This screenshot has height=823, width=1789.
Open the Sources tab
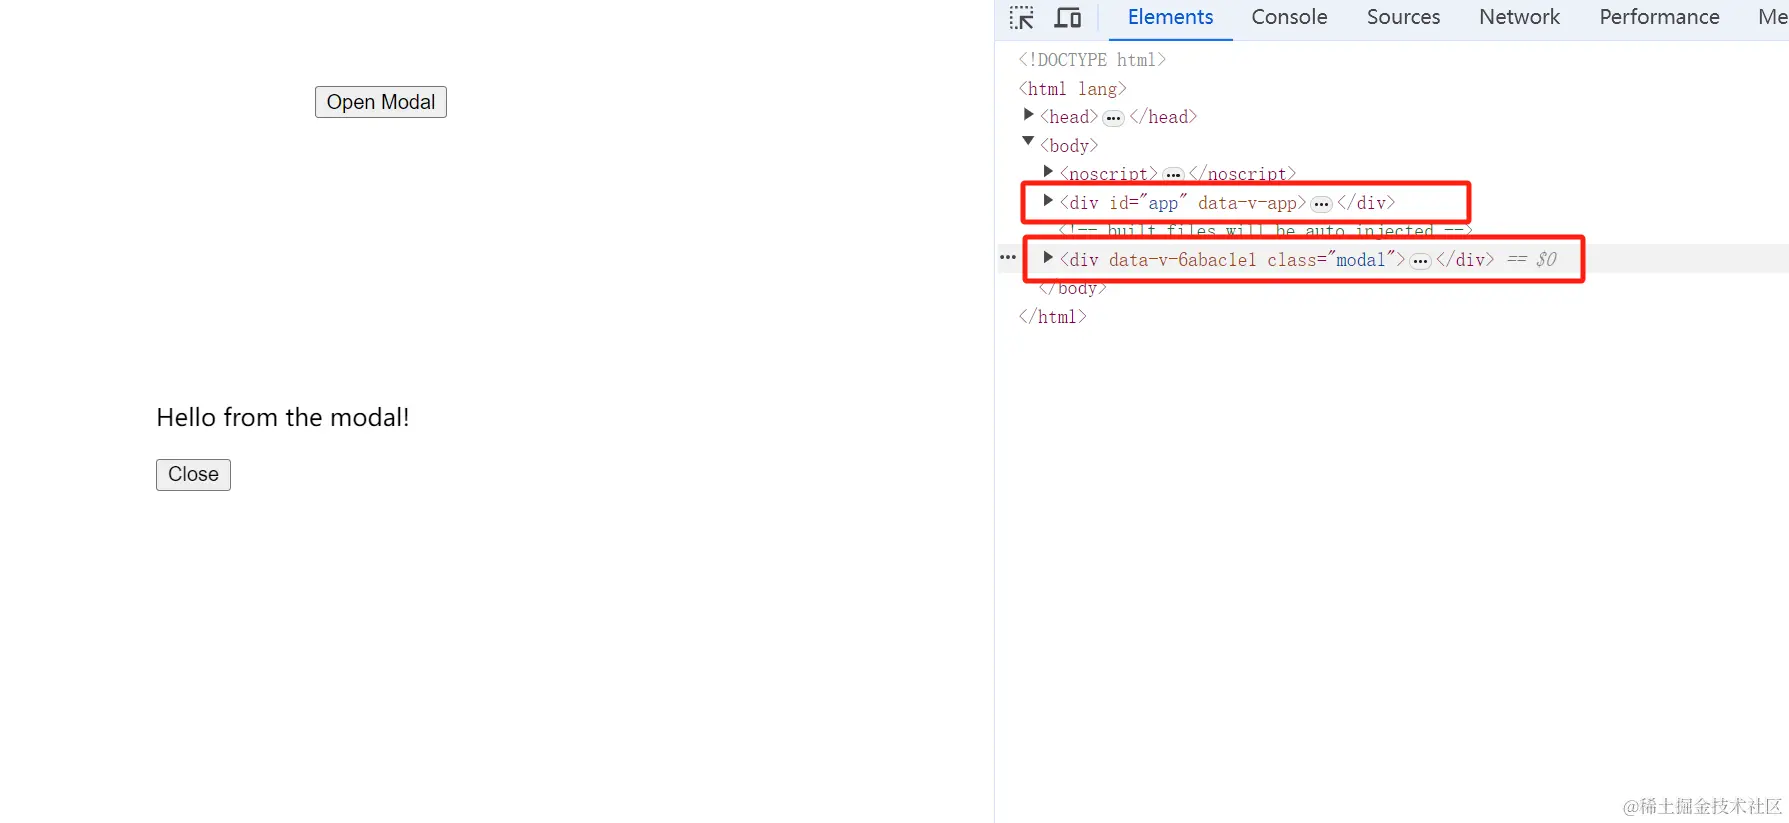click(1403, 17)
